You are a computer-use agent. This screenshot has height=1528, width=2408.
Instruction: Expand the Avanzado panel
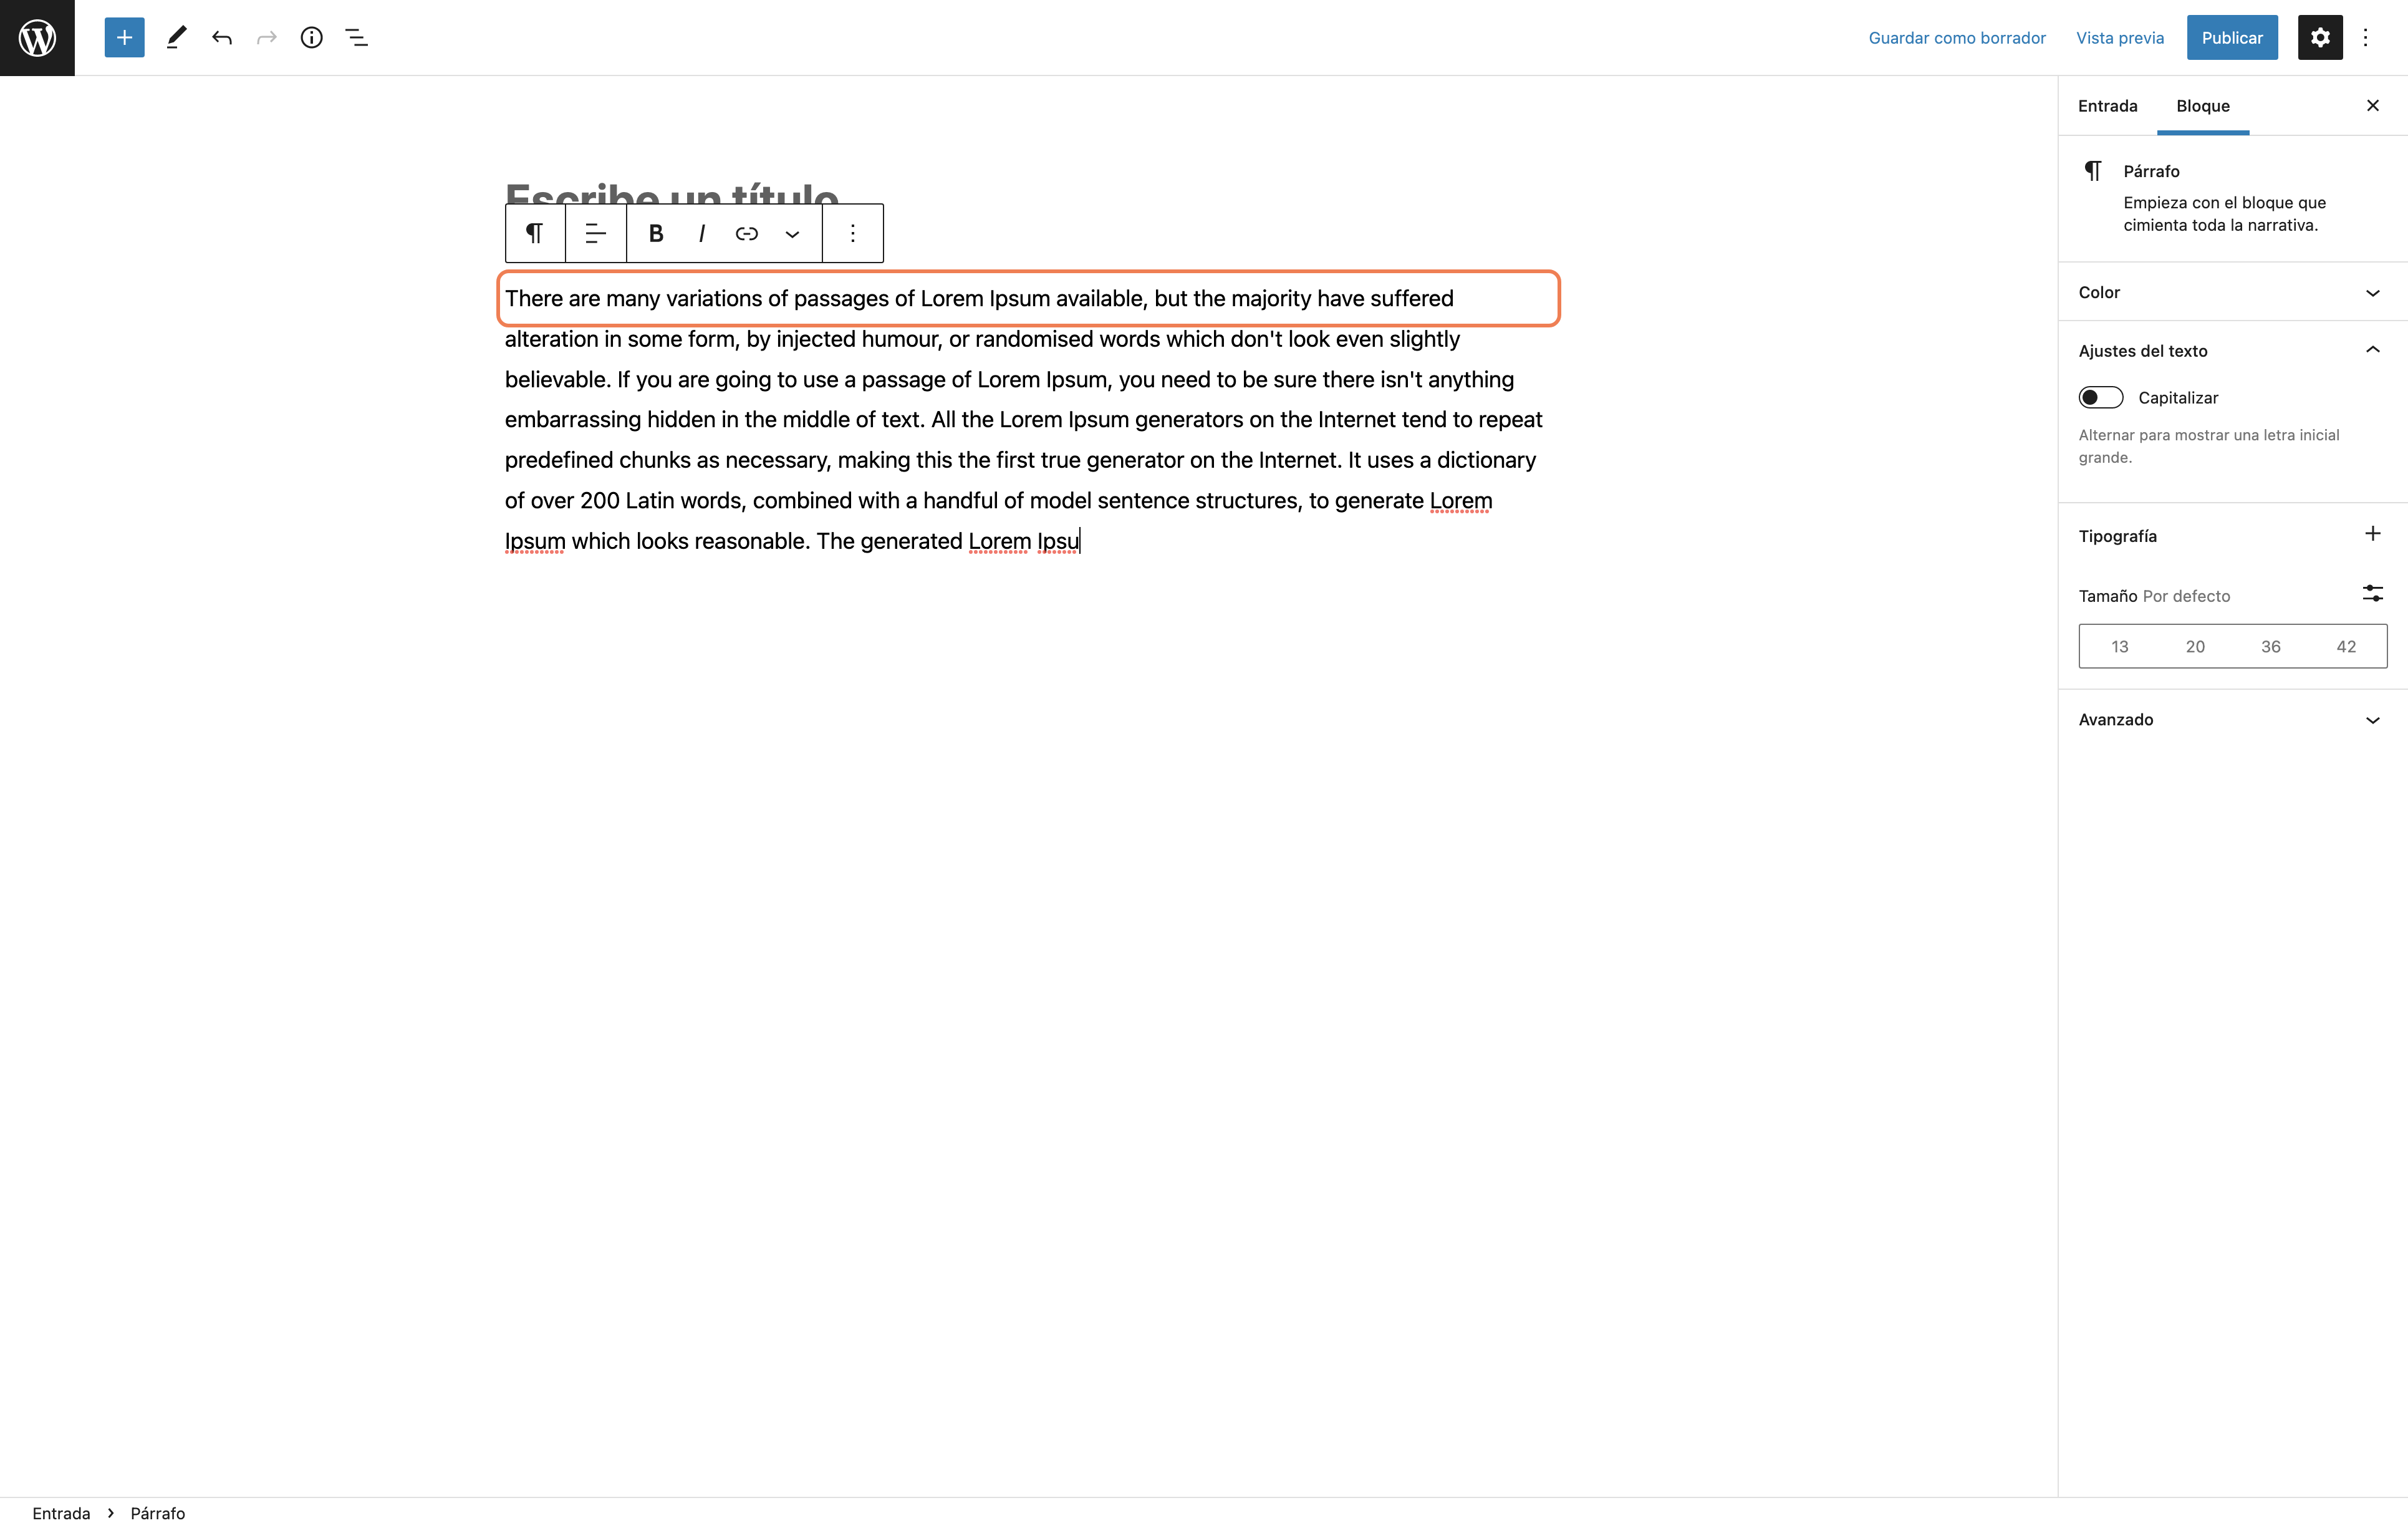(x=2232, y=719)
